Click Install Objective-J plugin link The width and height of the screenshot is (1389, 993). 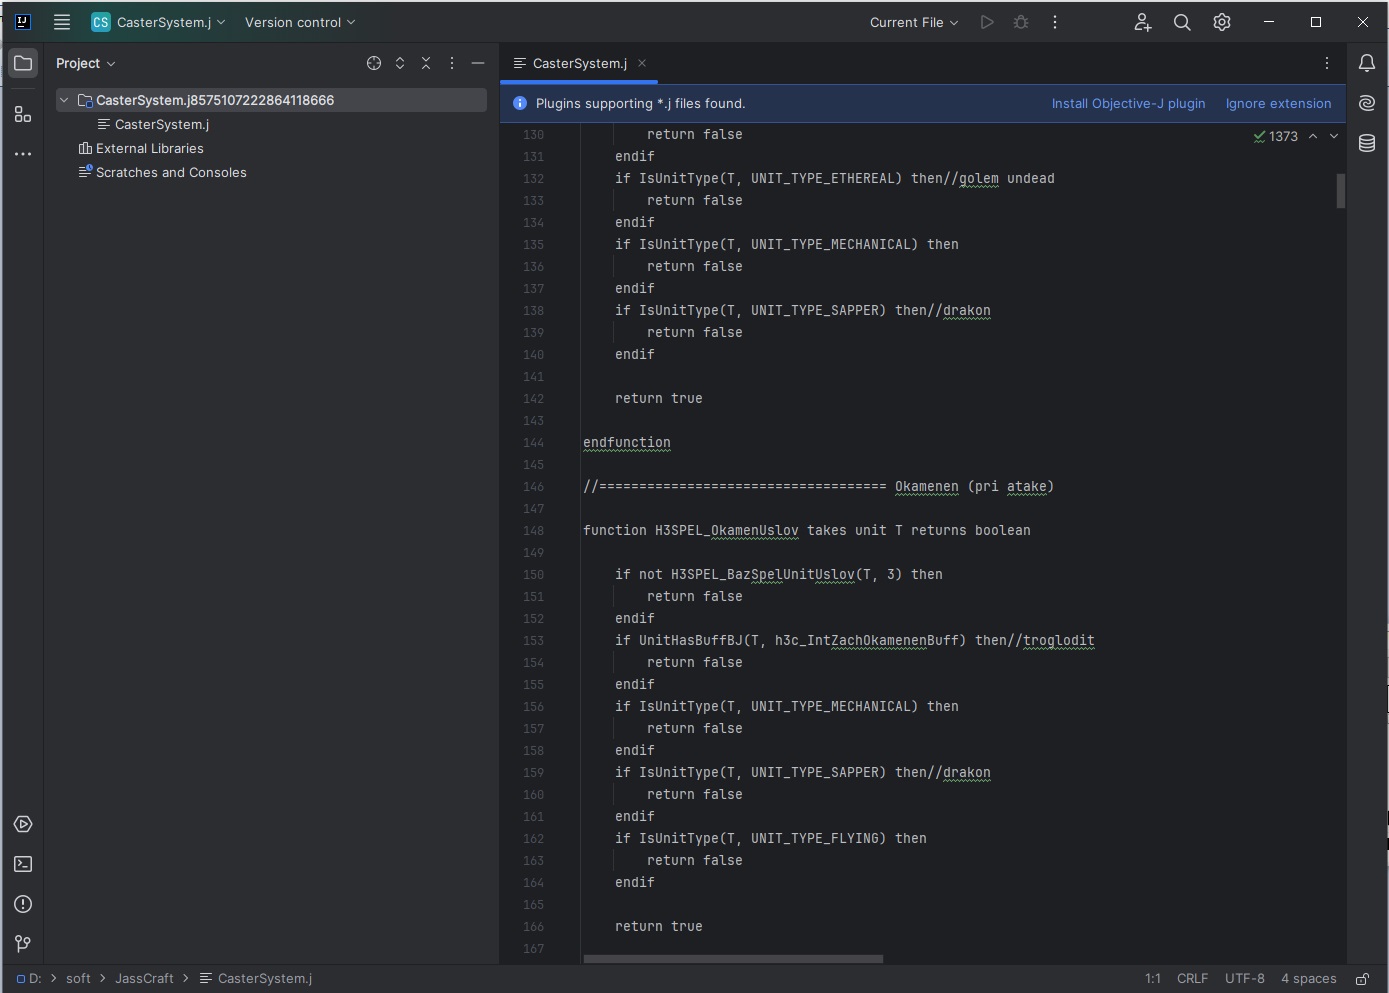point(1128,103)
